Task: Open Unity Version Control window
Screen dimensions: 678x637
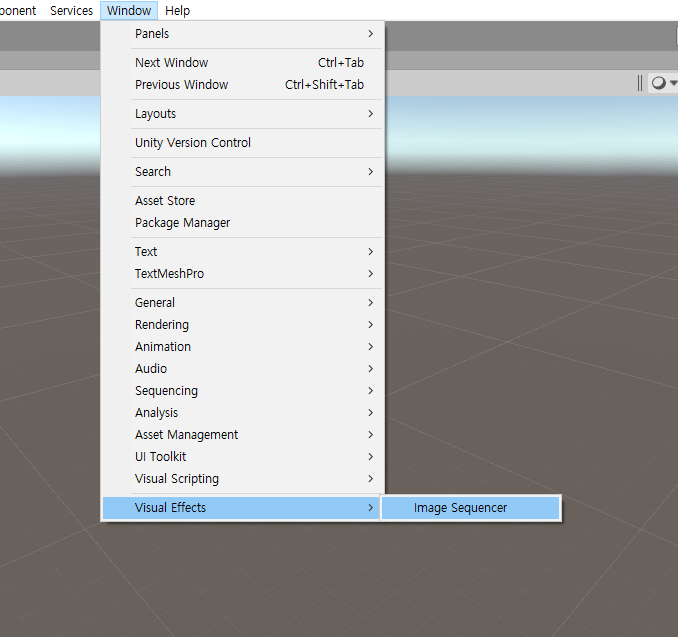Action: point(243,143)
